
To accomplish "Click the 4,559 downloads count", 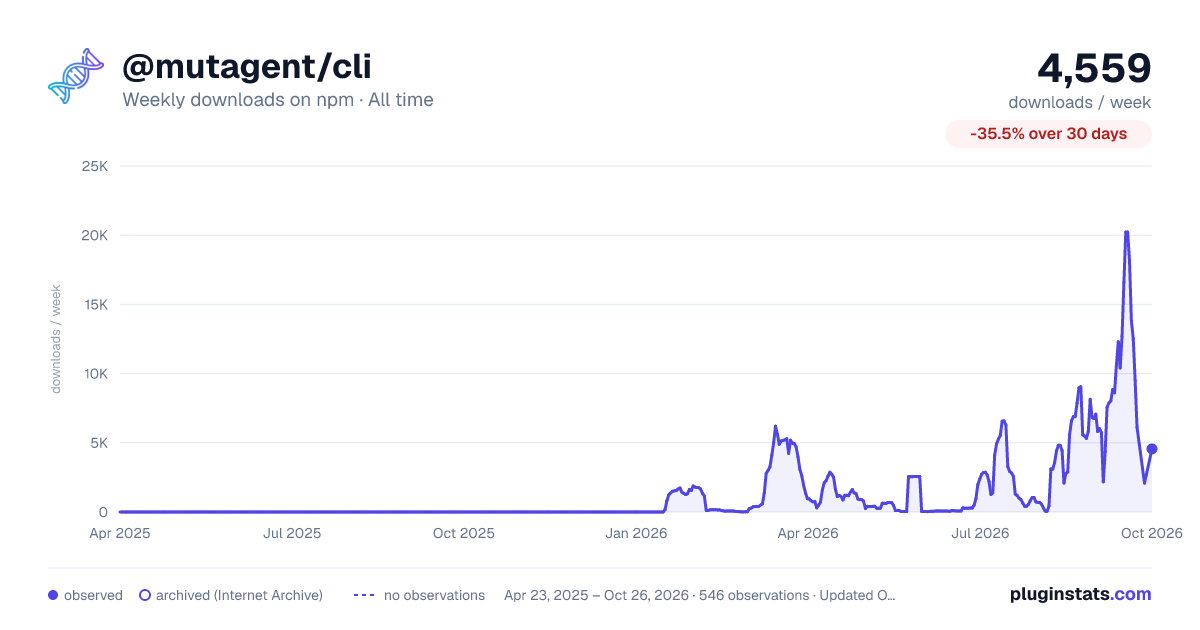I will coord(1094,68).
